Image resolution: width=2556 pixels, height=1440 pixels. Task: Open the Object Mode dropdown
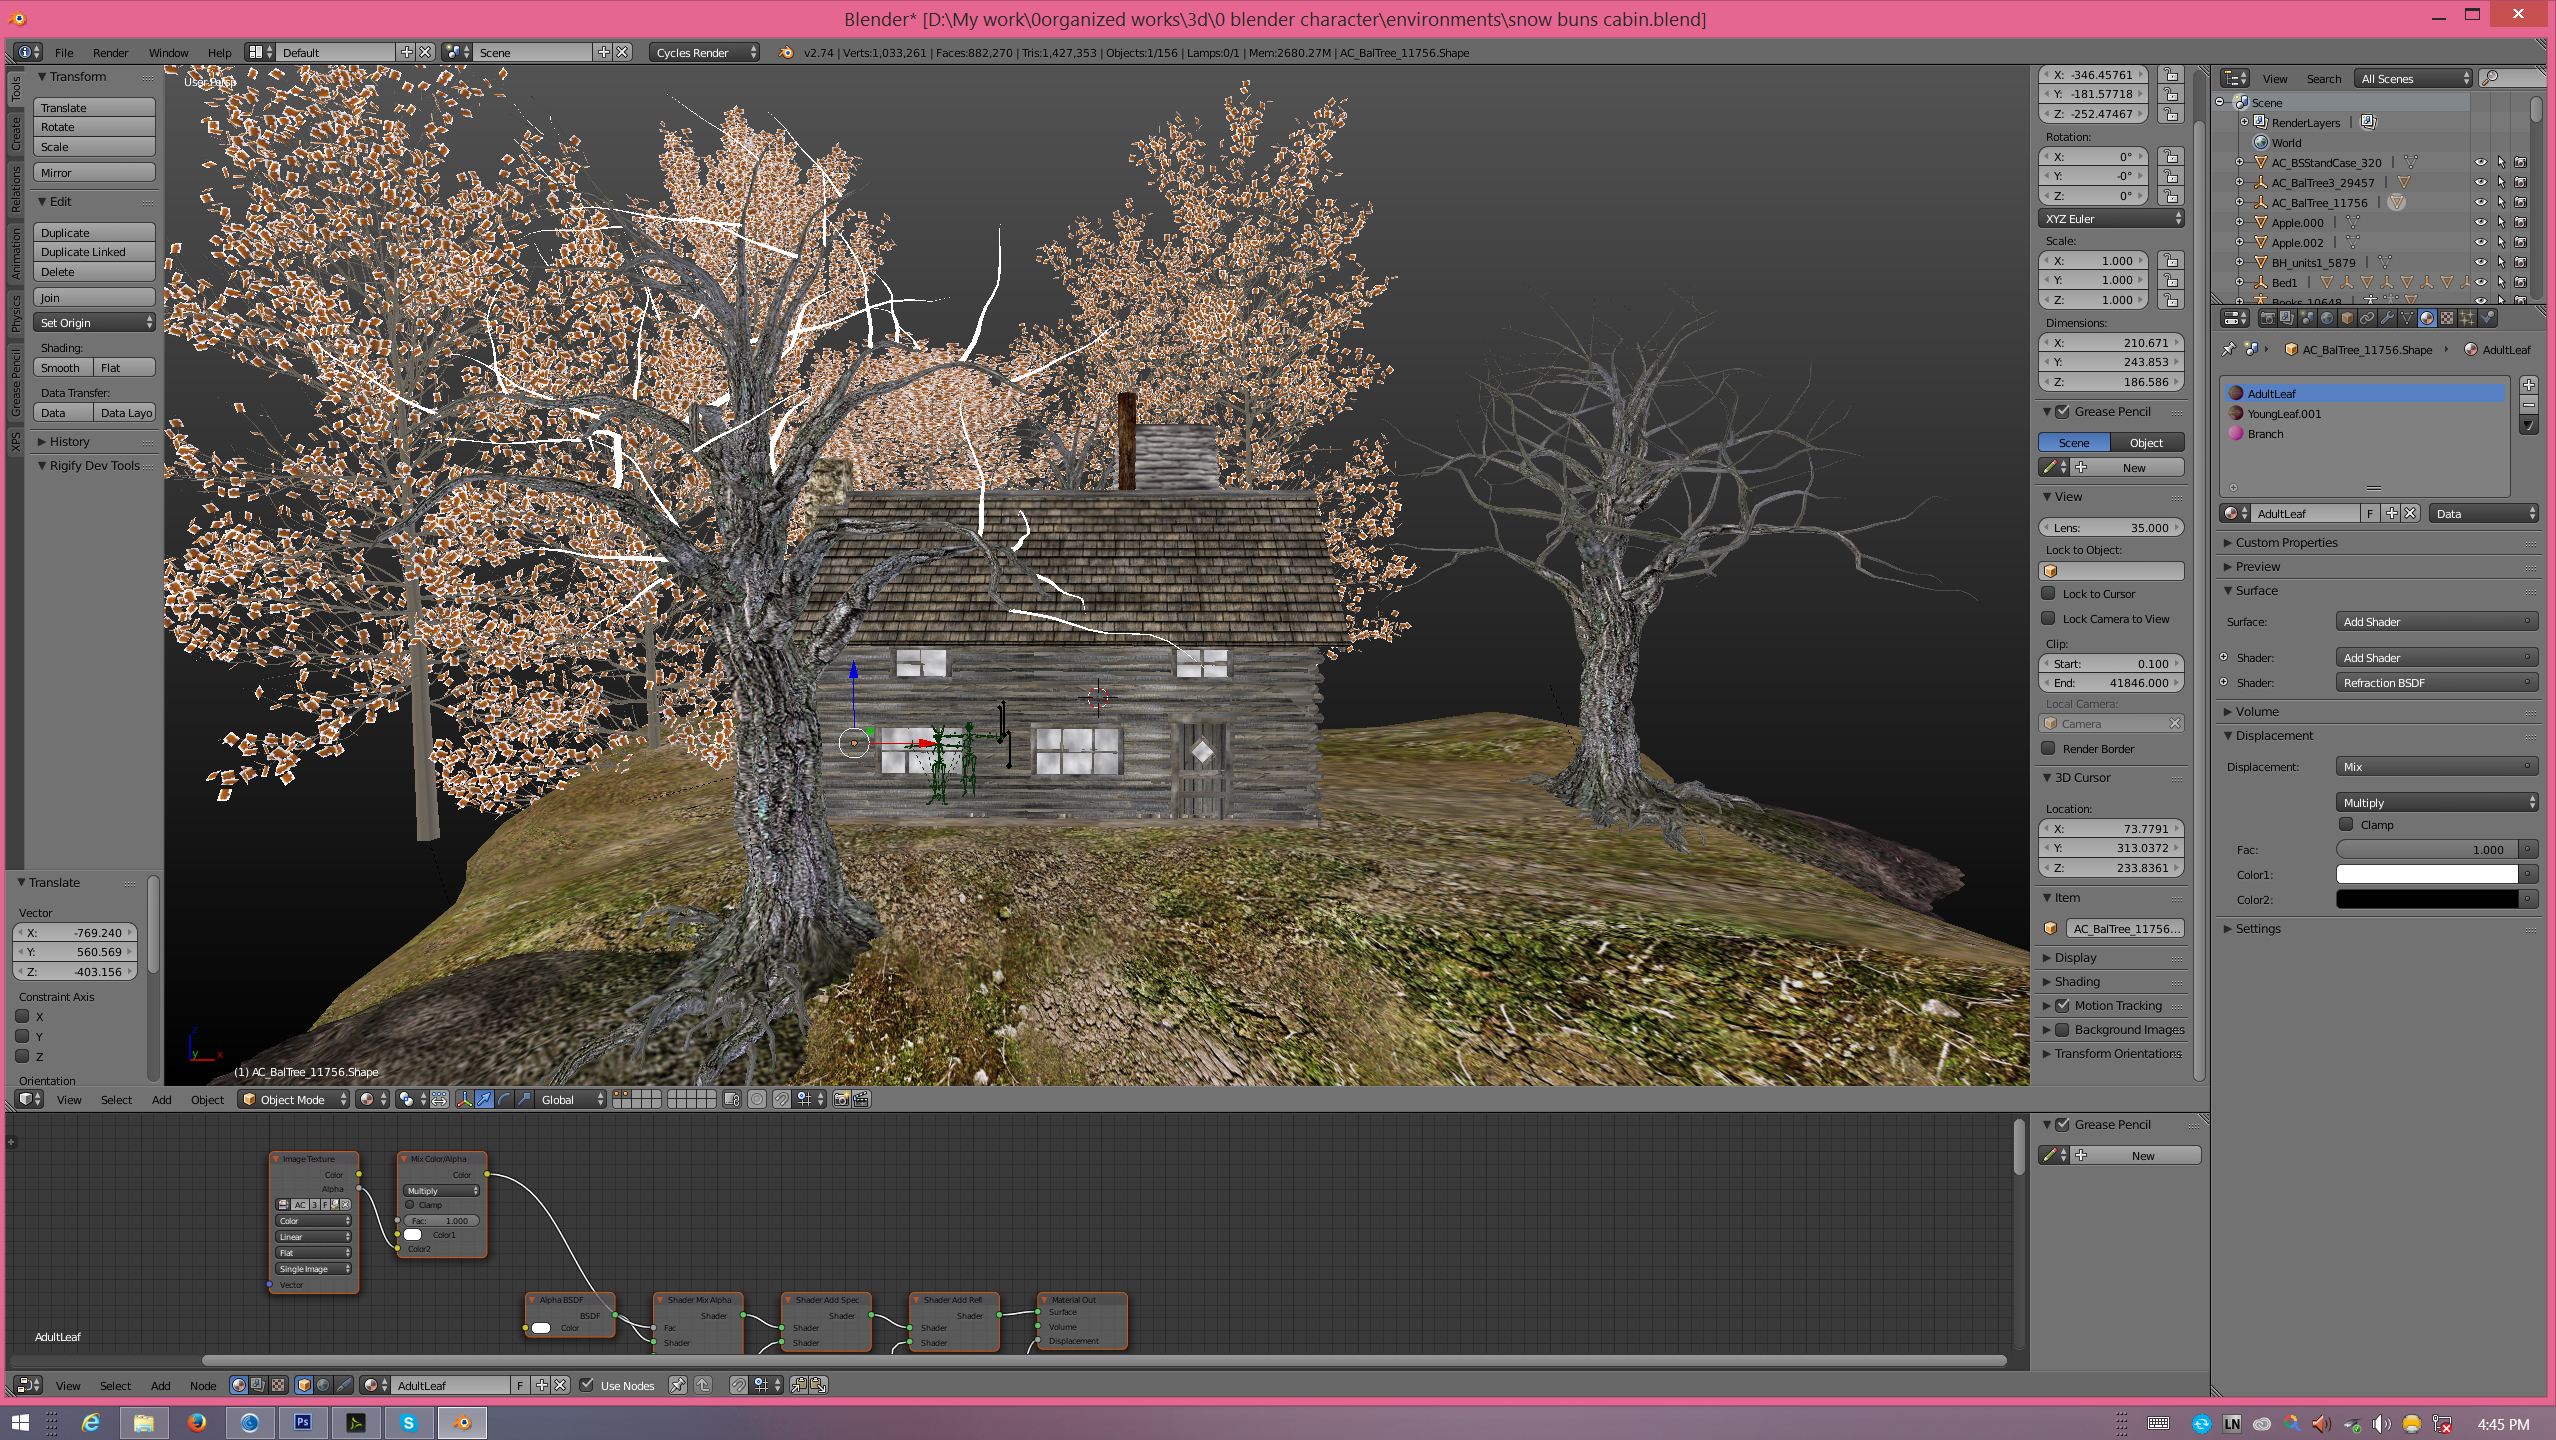coord(293,1099)
